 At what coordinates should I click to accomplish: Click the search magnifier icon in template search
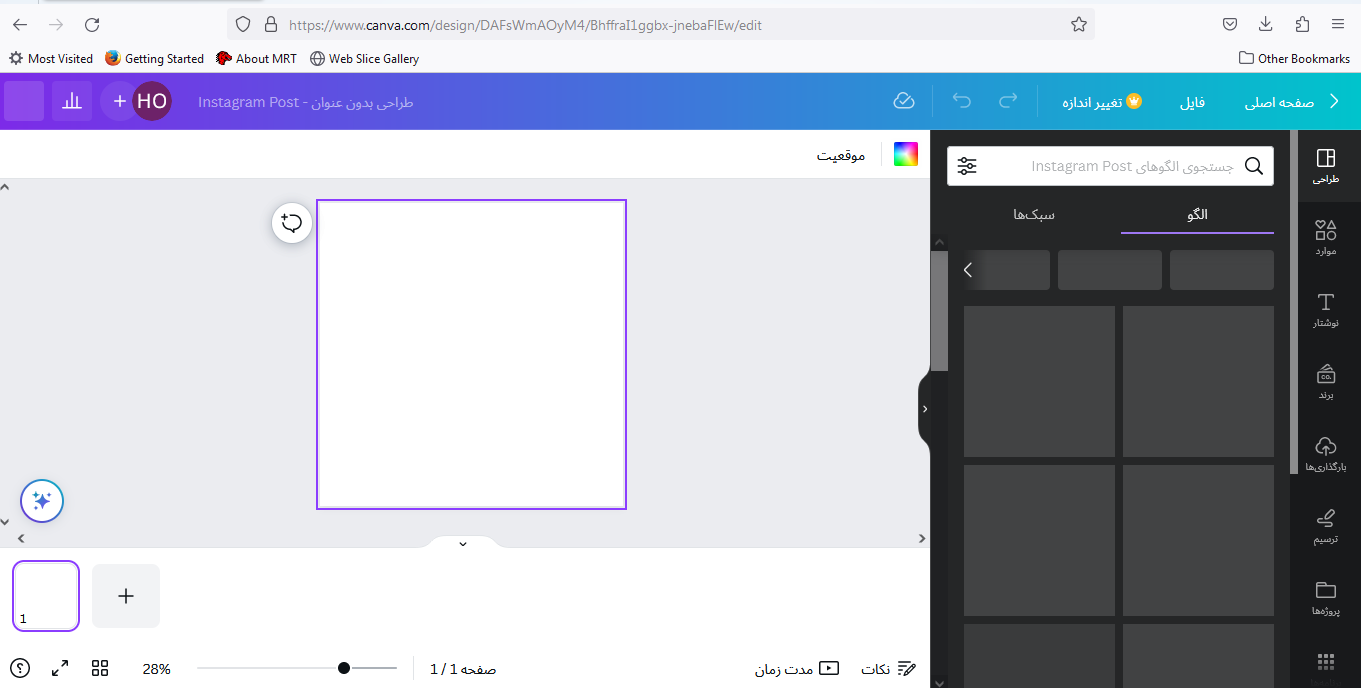(1253, 166)
